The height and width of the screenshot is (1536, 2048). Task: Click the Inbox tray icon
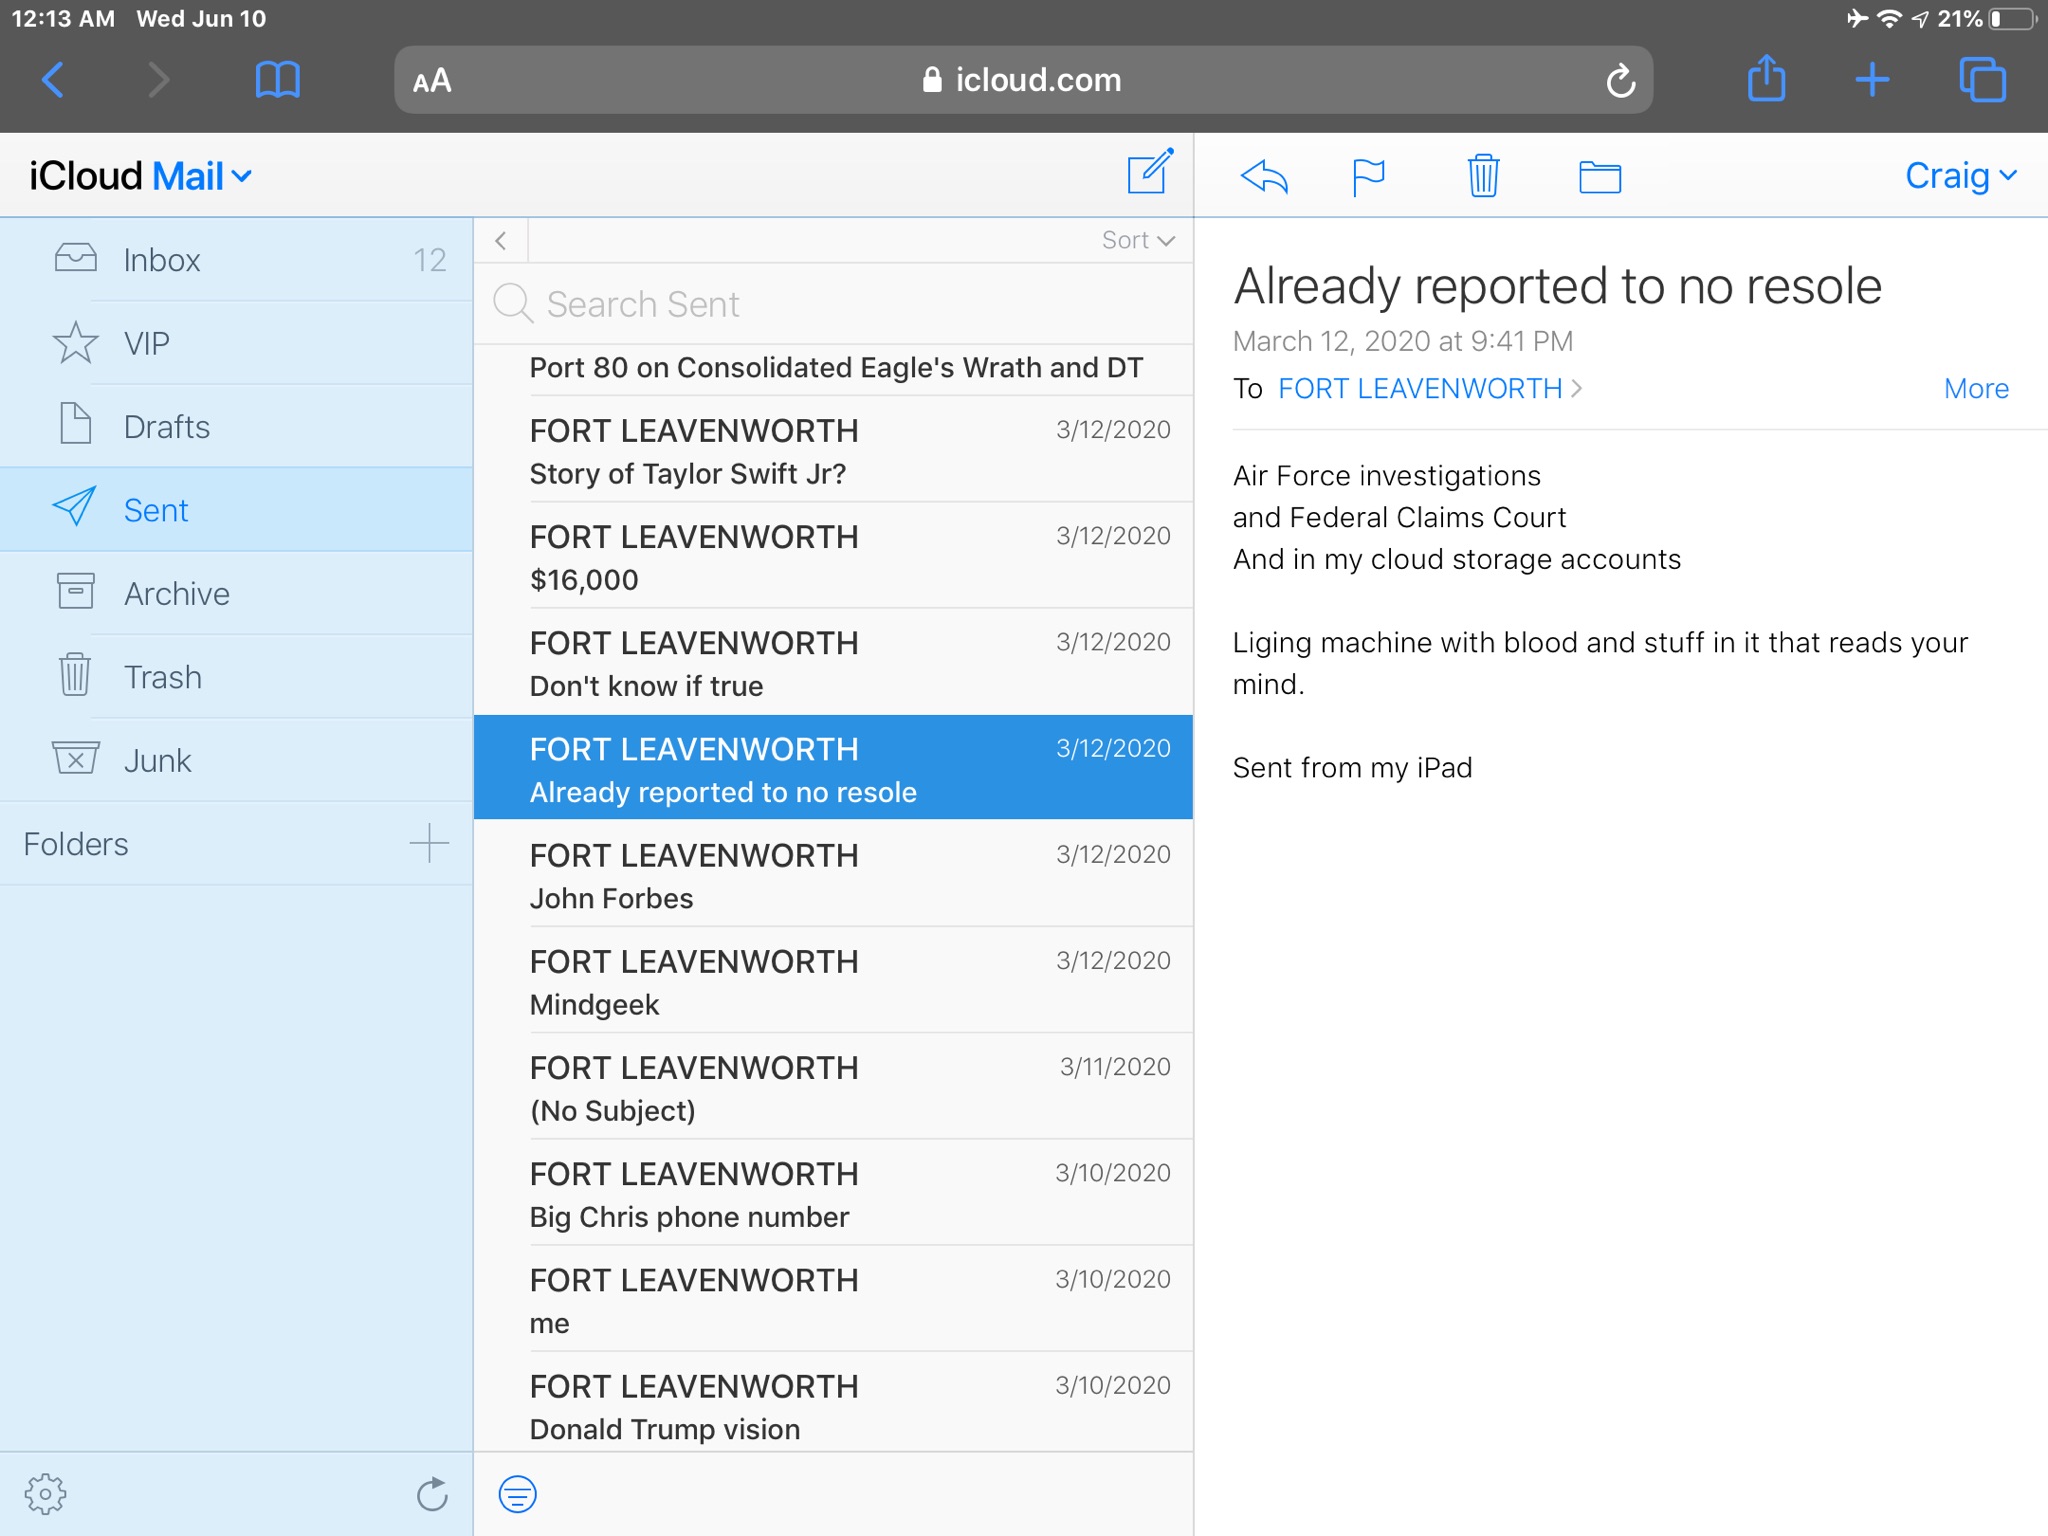(75, 259)
